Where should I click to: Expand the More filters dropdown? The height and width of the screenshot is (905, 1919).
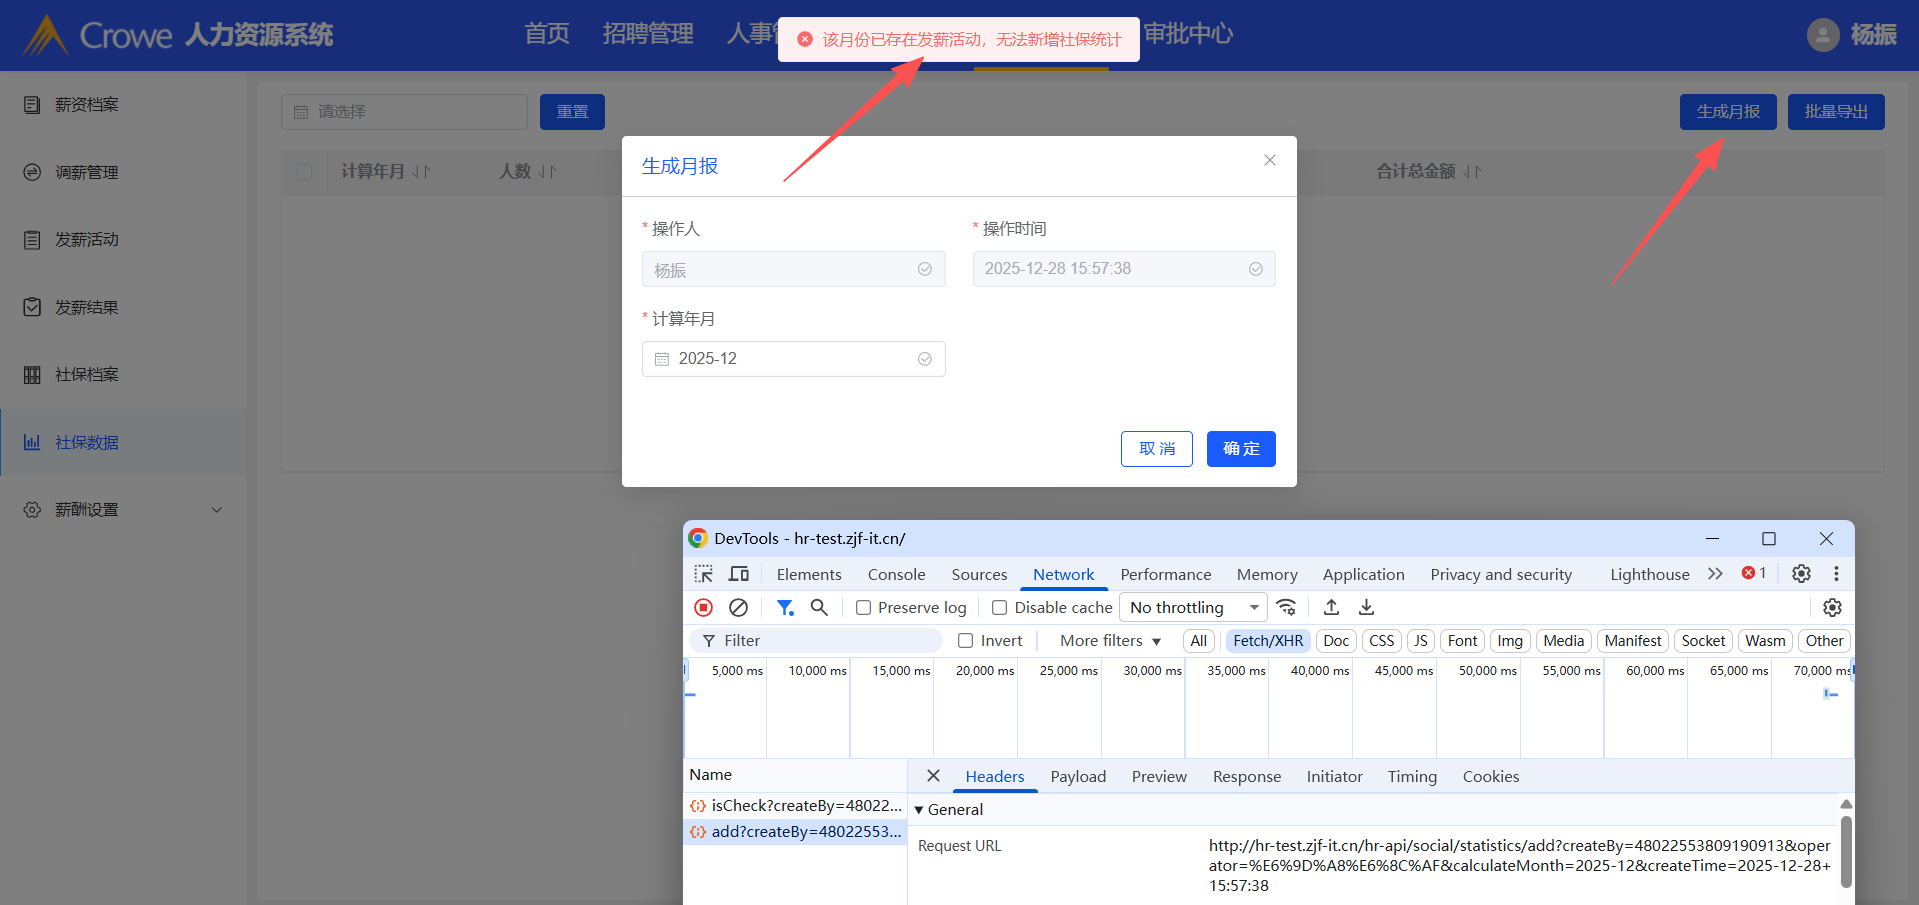point(1110,641)
